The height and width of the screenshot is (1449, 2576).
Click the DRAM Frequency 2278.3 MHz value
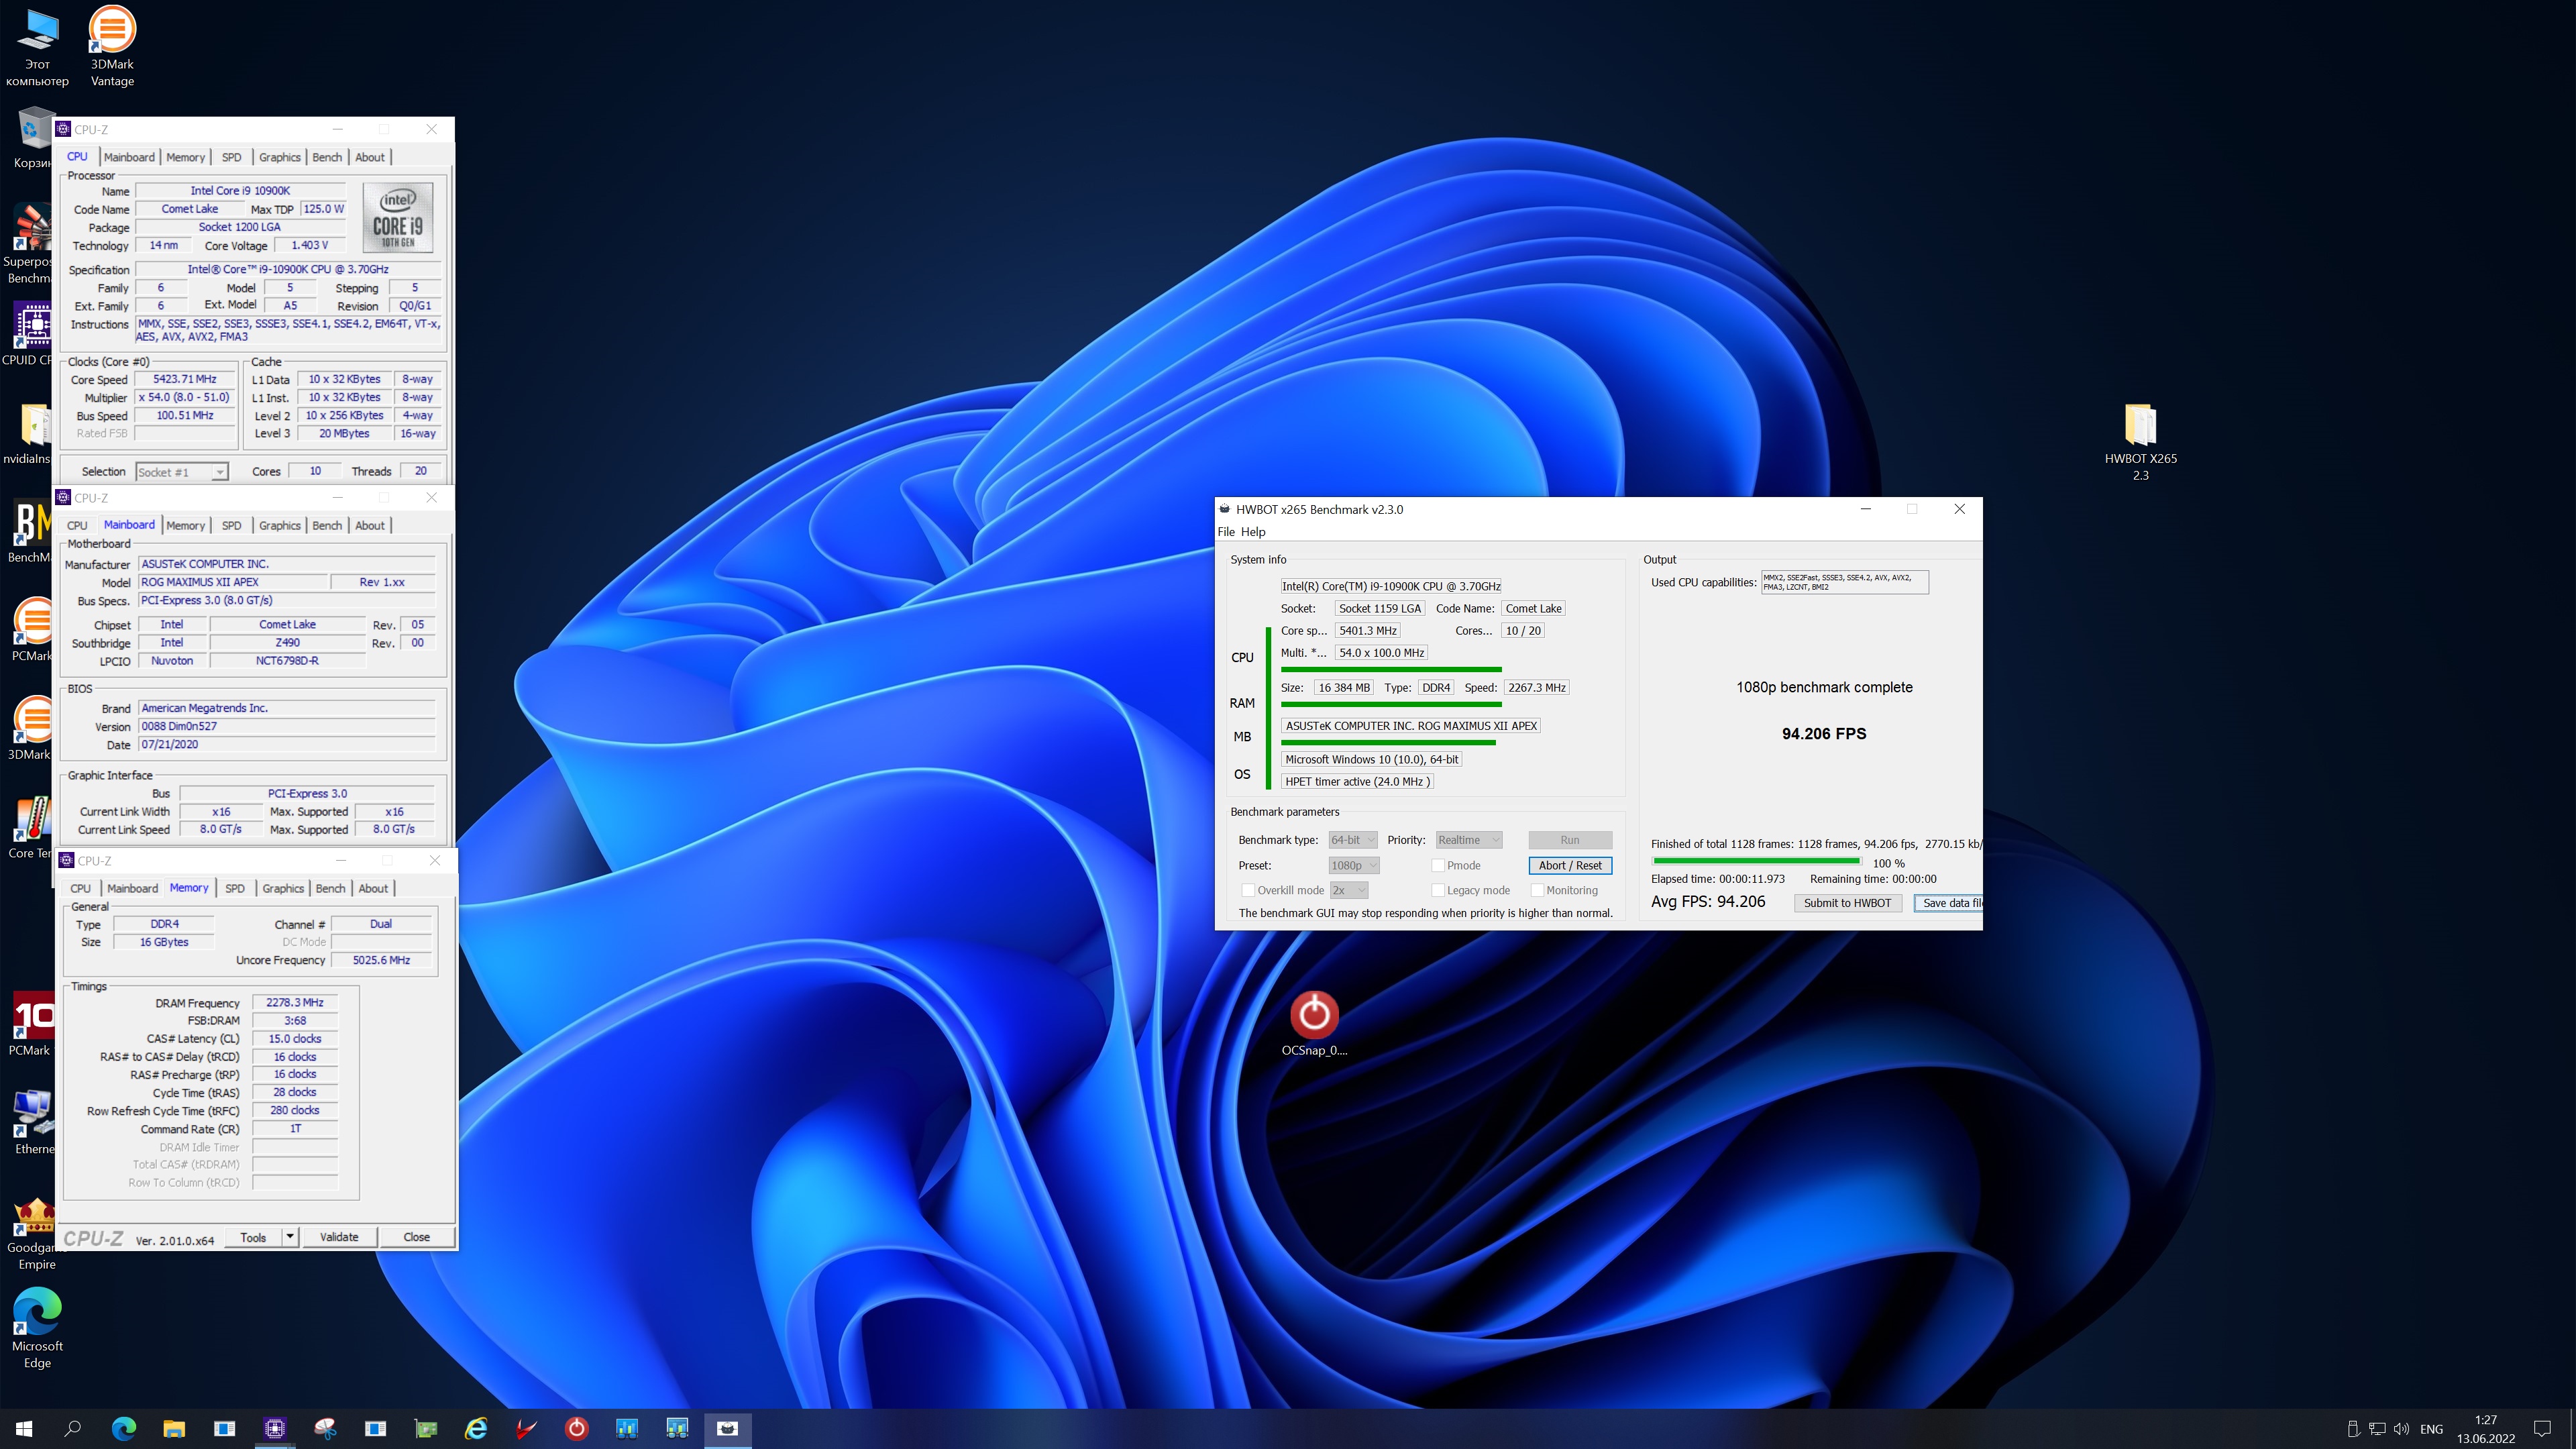tap(295, 1002)
